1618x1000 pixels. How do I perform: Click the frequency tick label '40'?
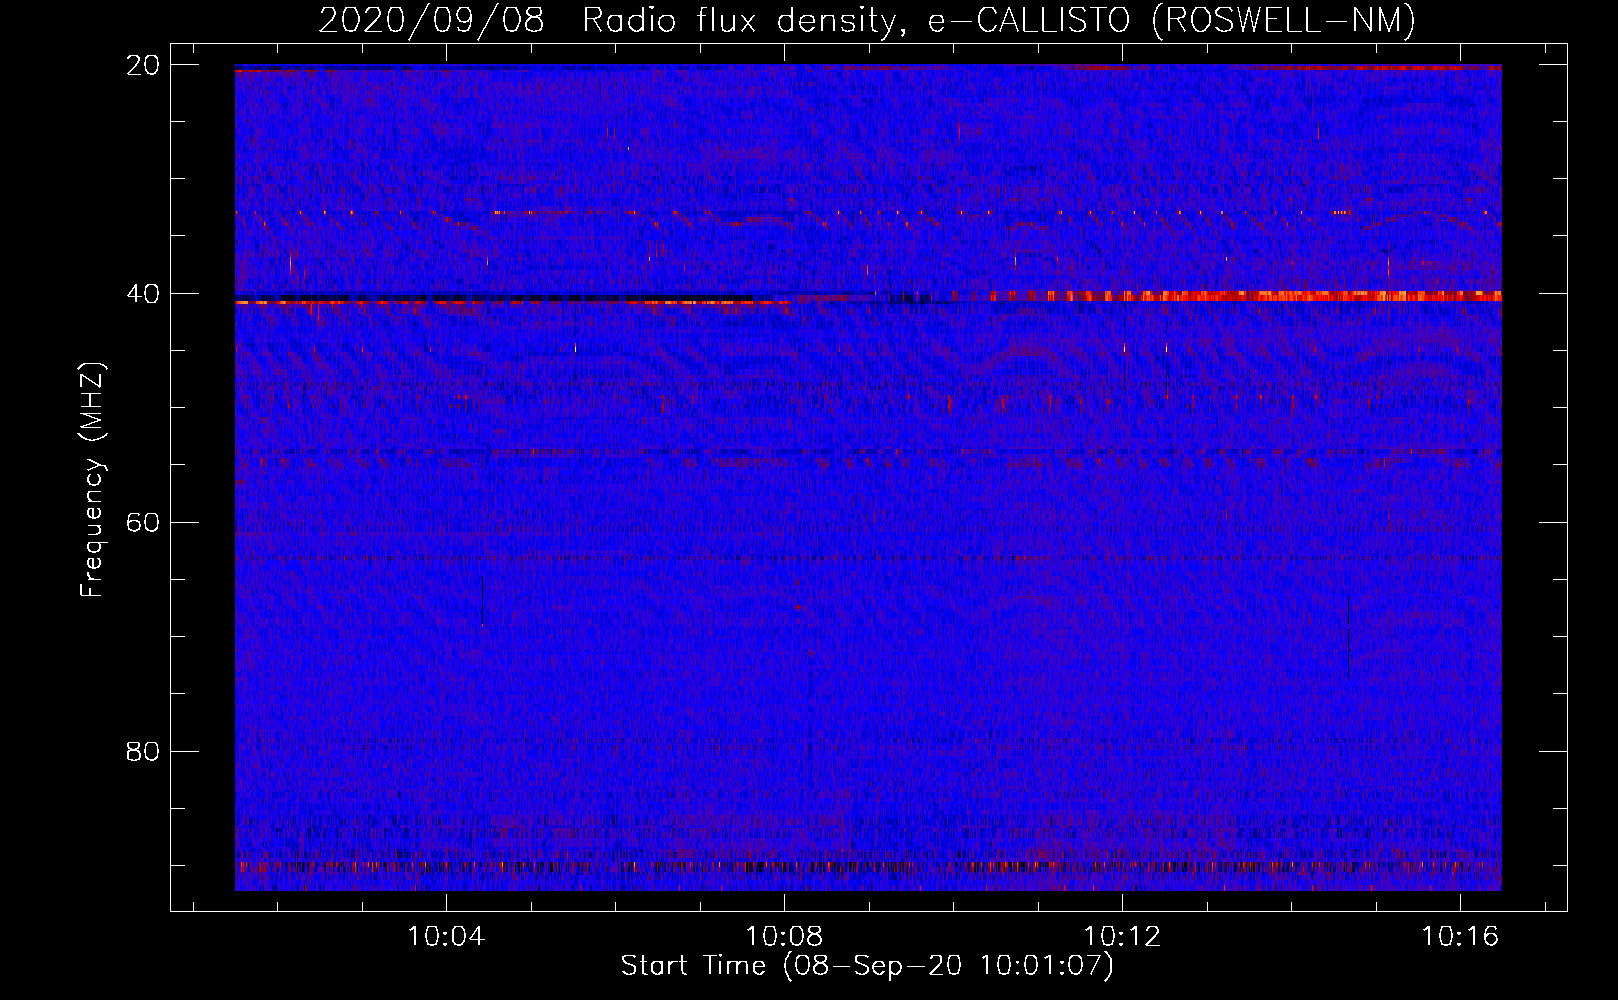(143, 294)
